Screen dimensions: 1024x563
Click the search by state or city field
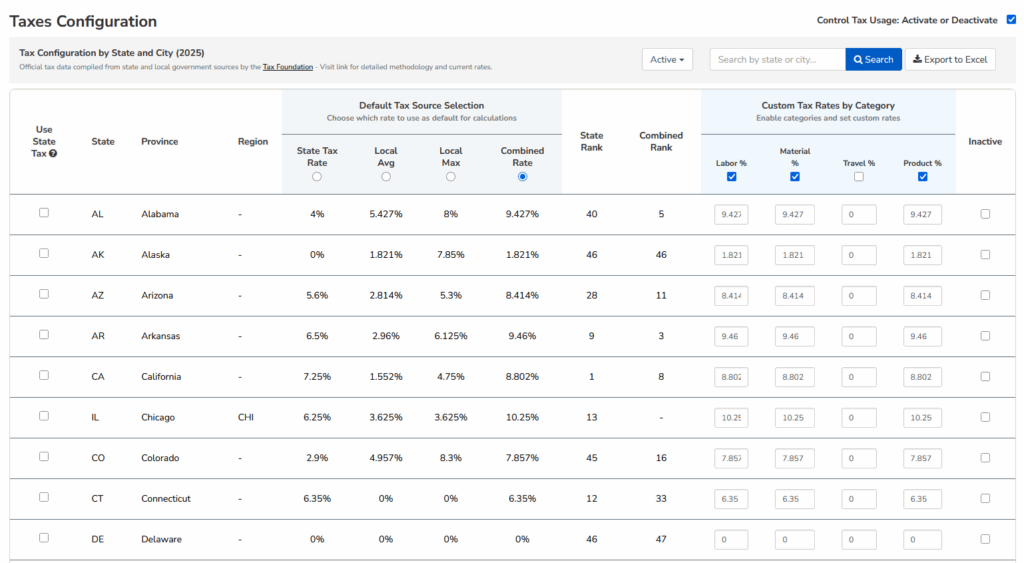(x=777, y=59)
